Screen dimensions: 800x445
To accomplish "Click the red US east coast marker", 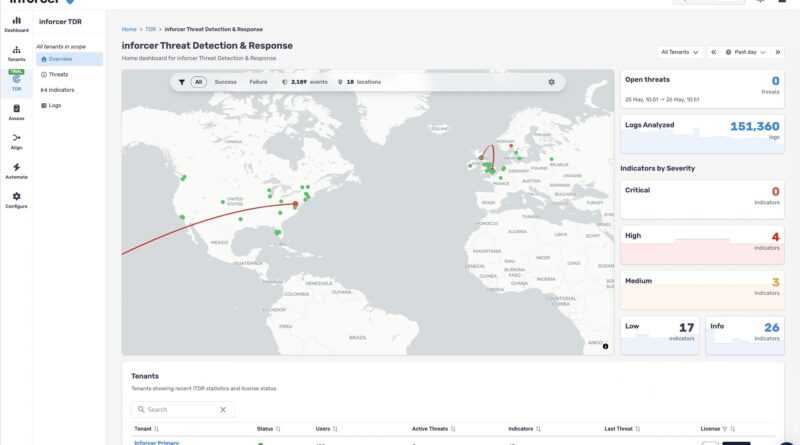I will click(295, 204).
